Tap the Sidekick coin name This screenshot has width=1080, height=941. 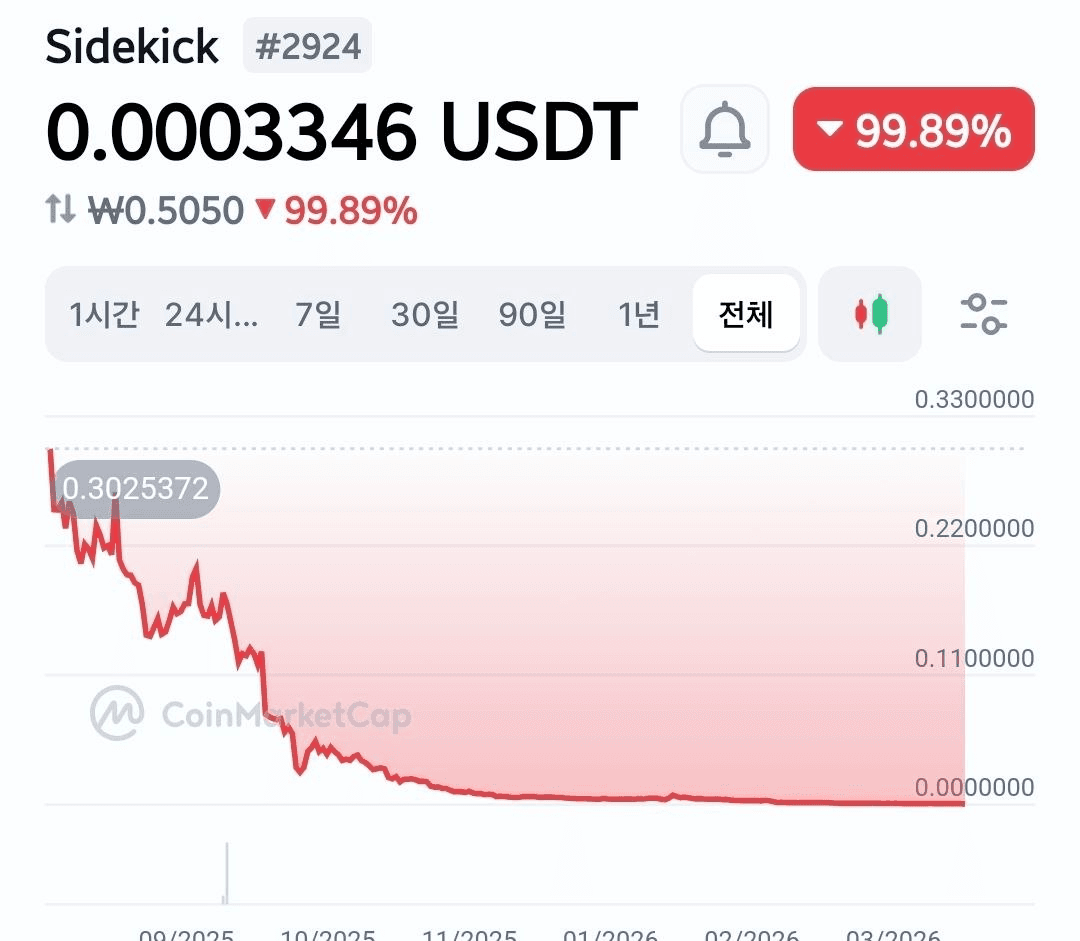pyautogui.click(x=132, y=47)
